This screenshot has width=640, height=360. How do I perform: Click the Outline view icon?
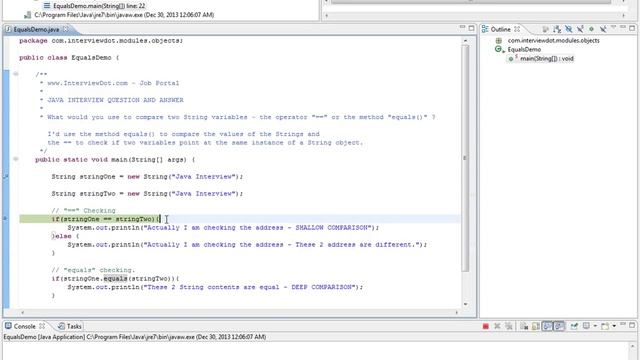(485, 29)
